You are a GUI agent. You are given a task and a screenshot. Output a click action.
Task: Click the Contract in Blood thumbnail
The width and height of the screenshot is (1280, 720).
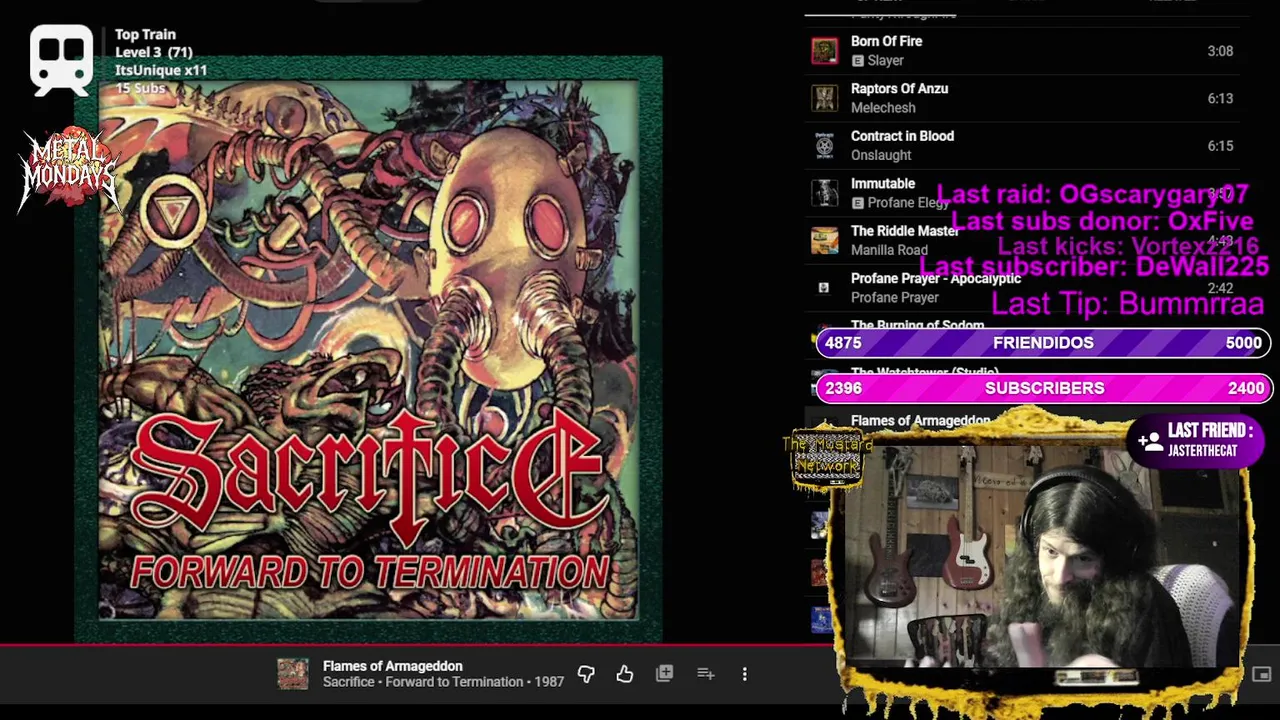pos(824,146)
